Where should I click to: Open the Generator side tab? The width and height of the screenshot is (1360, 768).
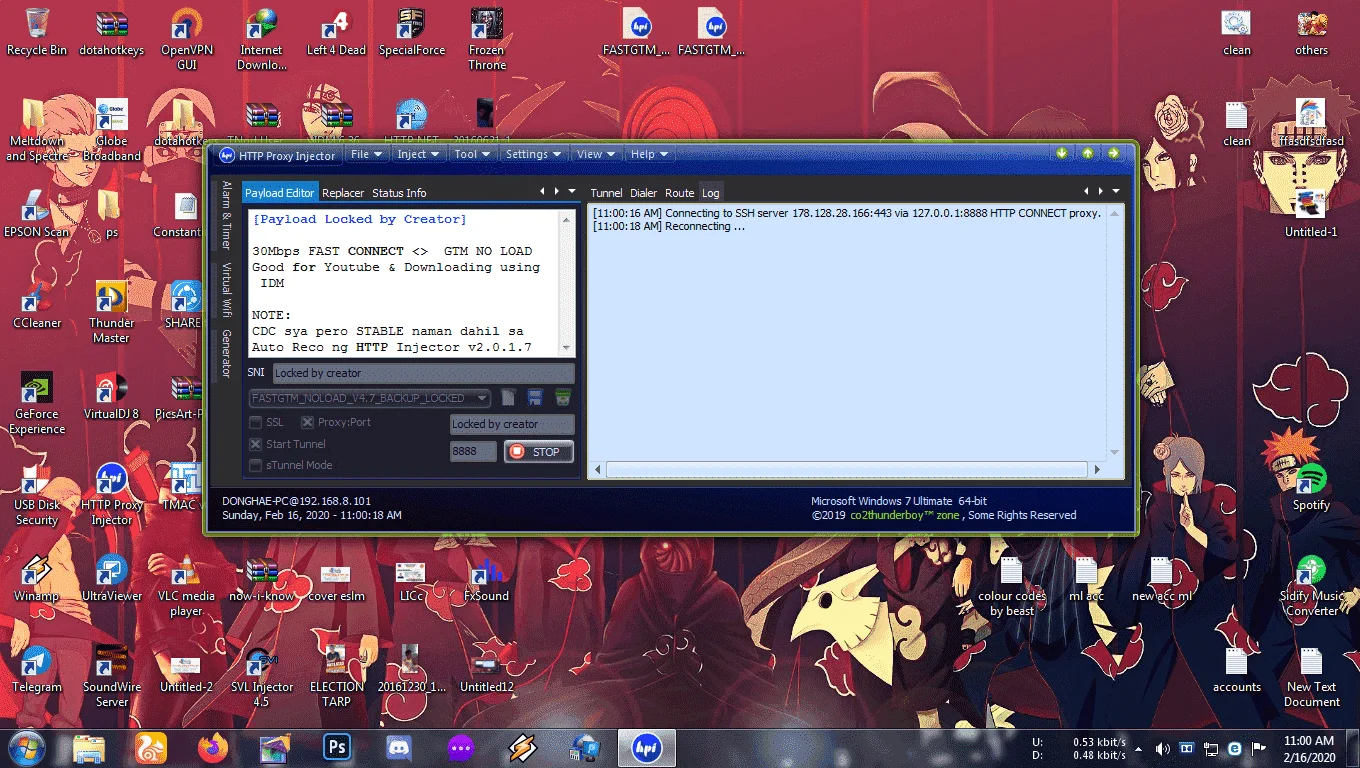227,354
